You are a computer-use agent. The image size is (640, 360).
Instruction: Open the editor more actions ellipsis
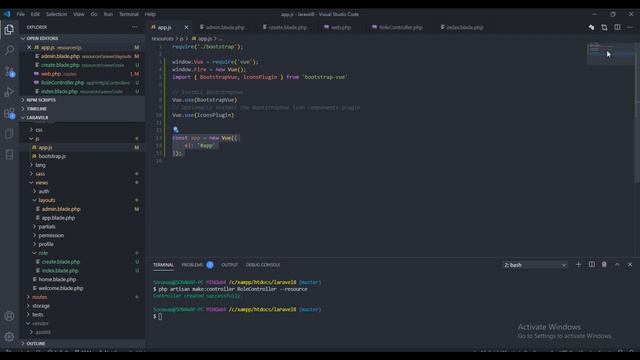tap(630, 27)
